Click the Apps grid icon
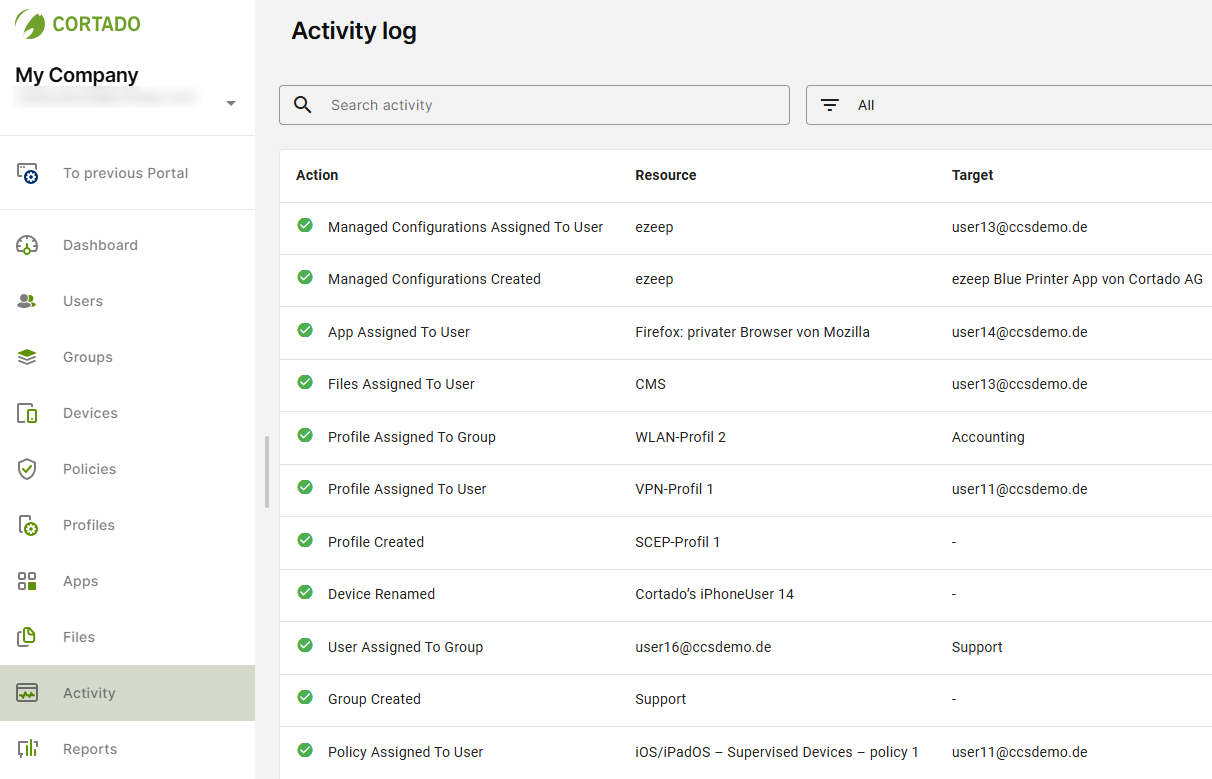 (x=27, y=581)
